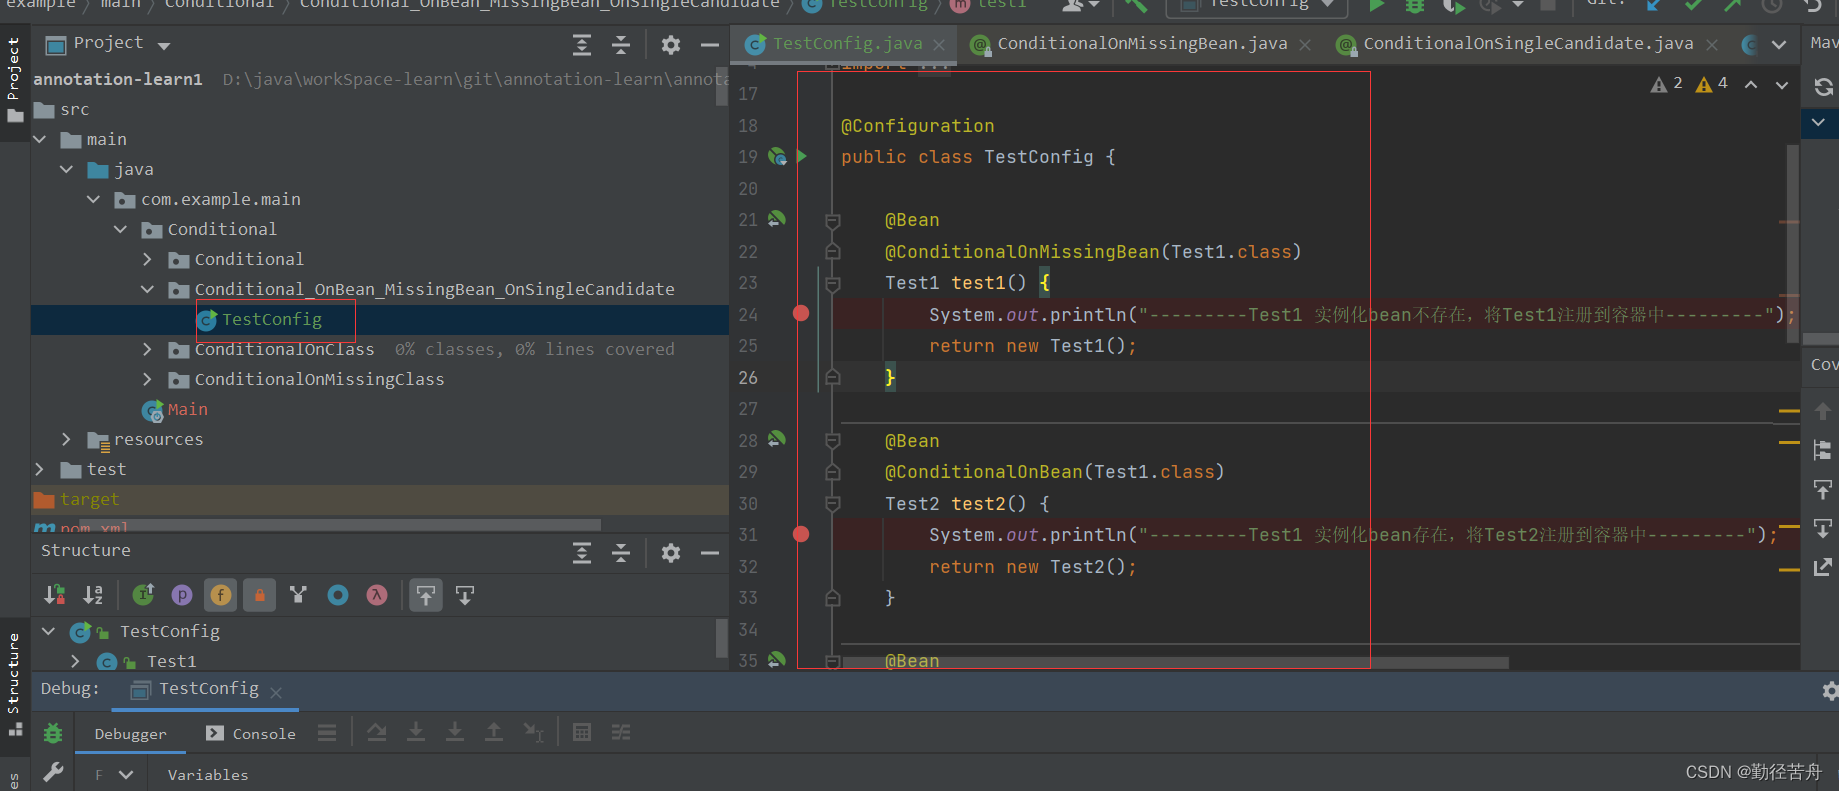Click flatten packages icon in Coverage panel
The width and height of the screenshot is (1839, 791).
pyautogui.click(x=1822, y=450)
